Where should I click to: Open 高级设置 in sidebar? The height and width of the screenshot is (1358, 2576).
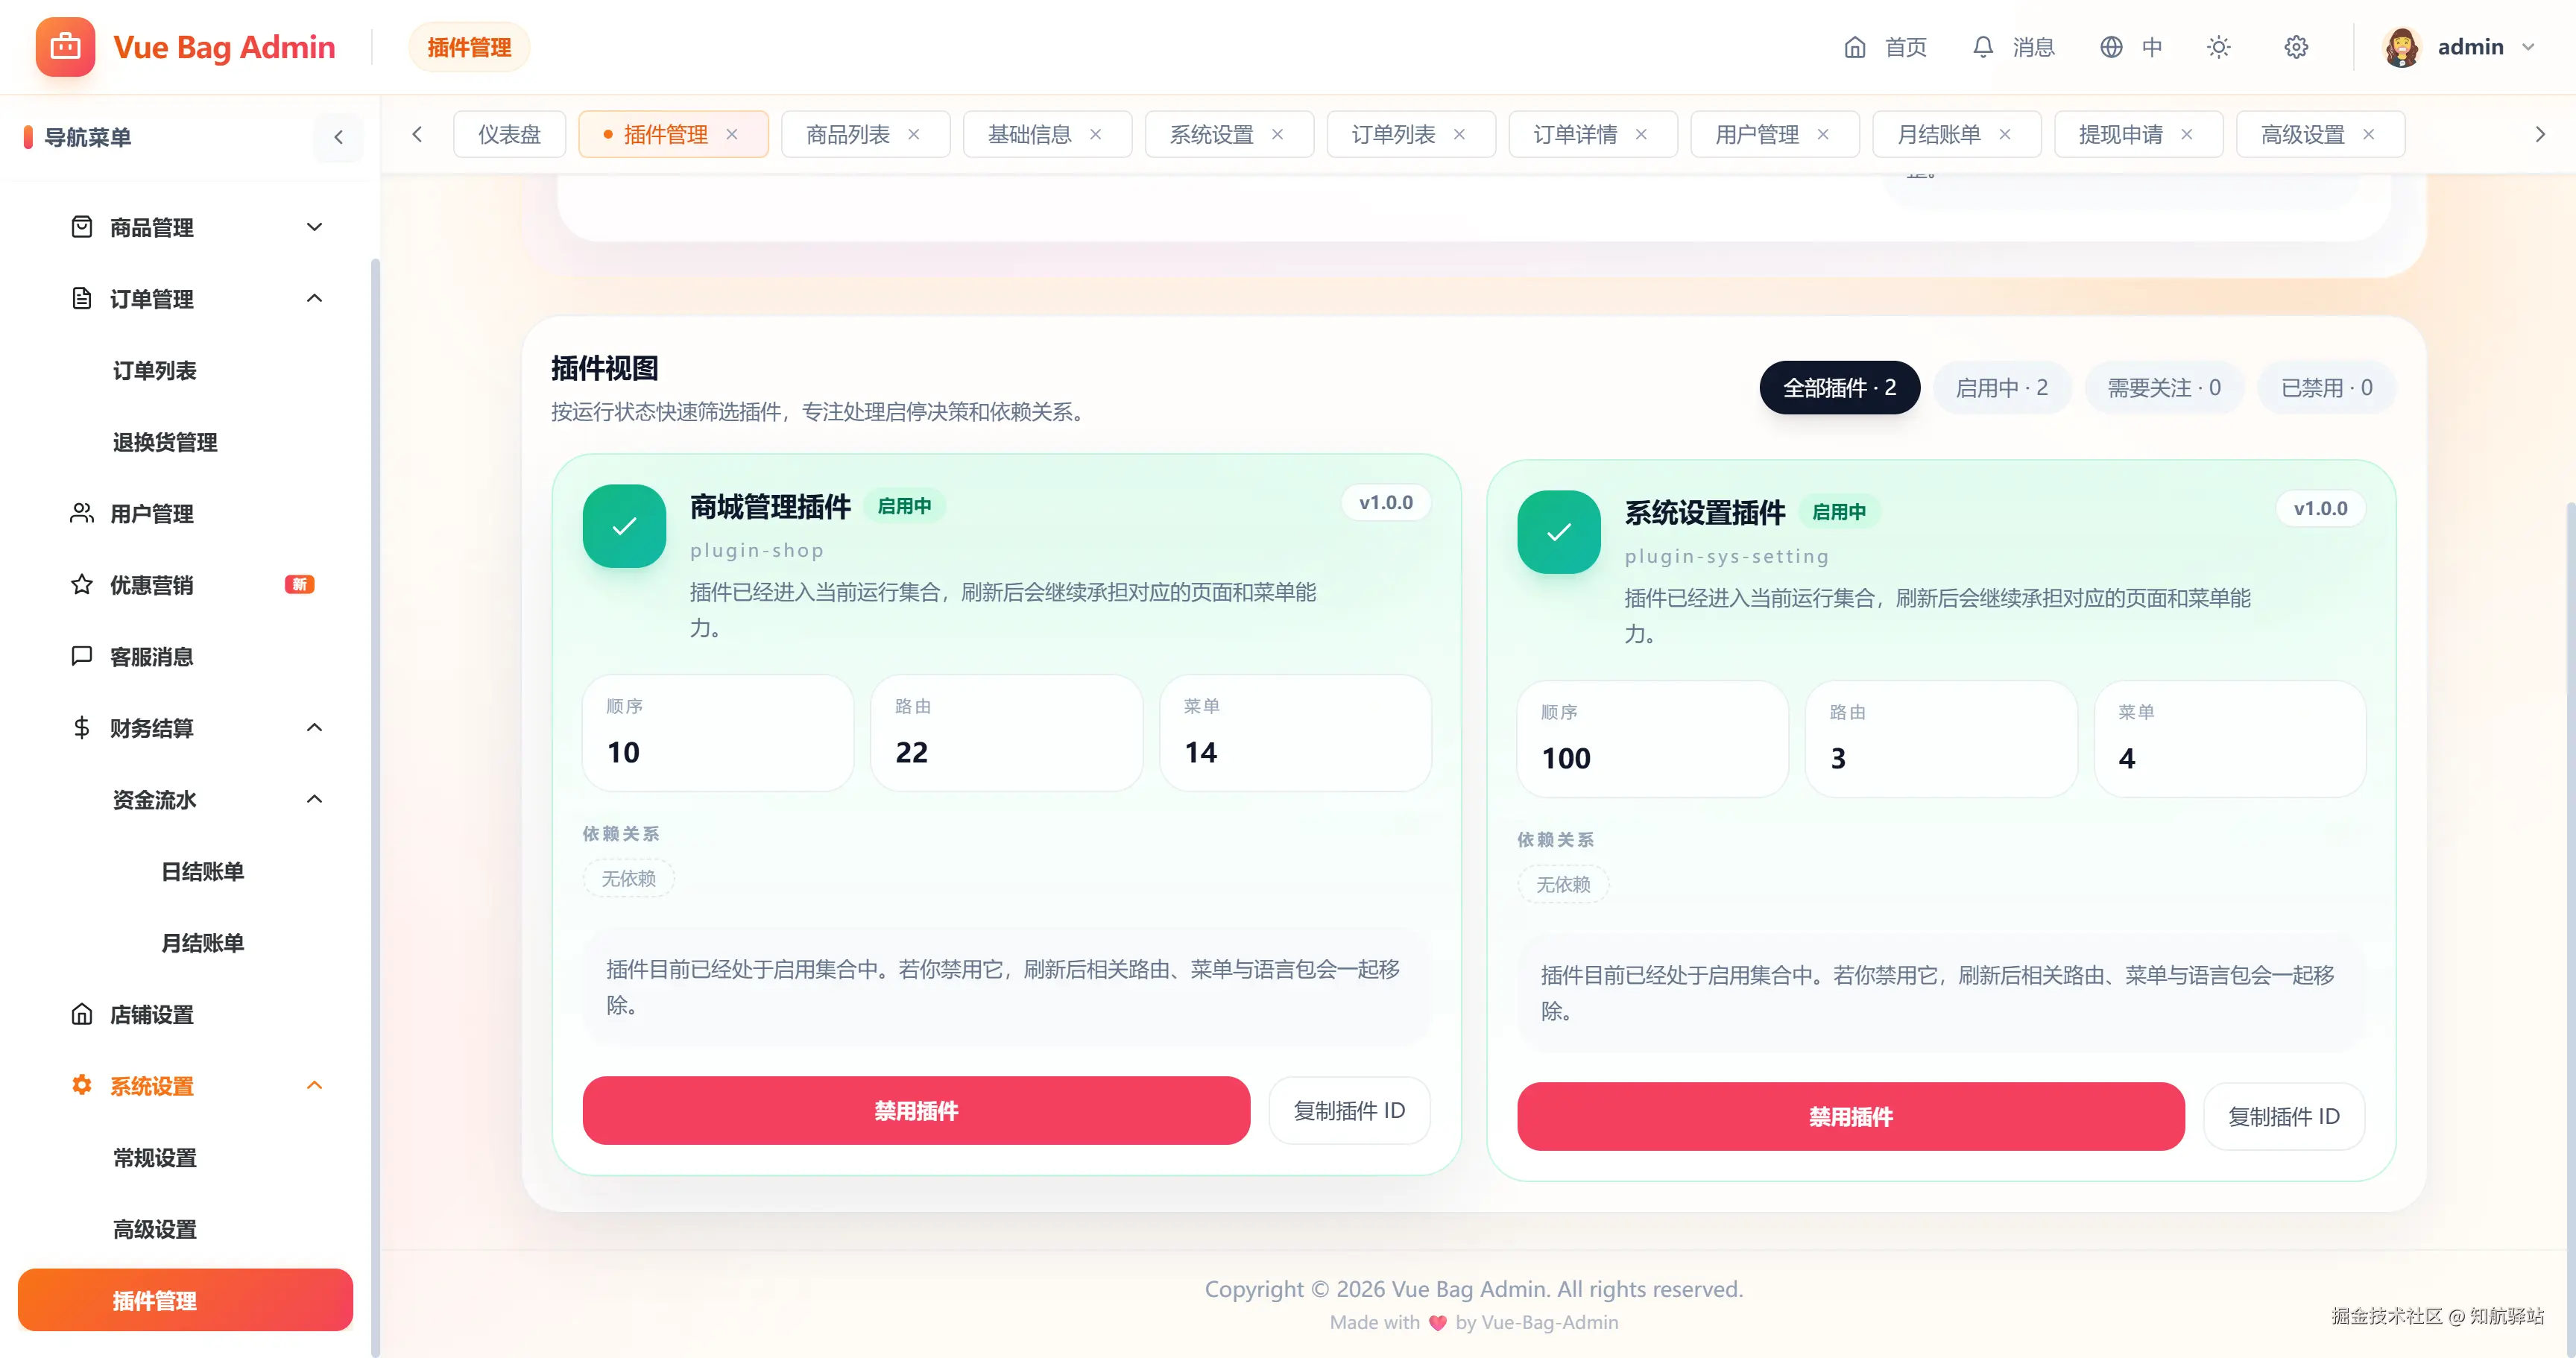(x=155, y=1229)
